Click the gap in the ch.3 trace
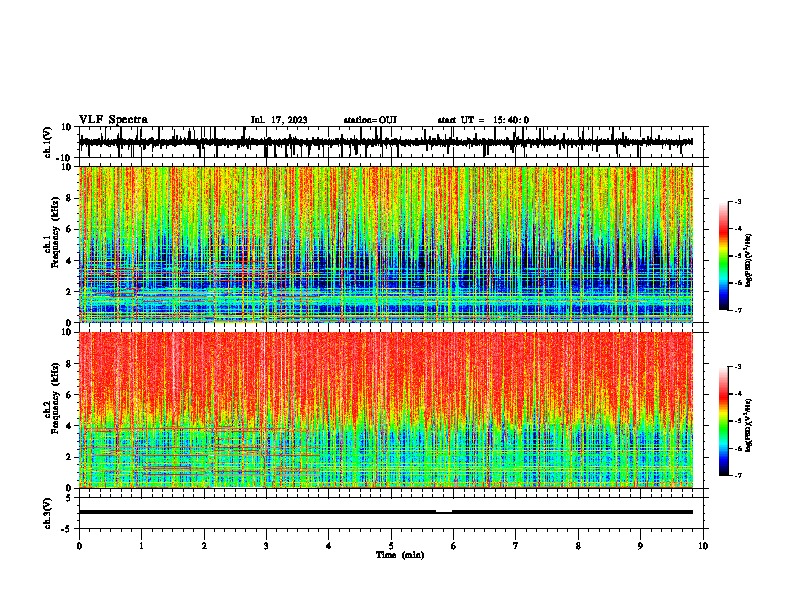Screen dimensions: 792x612 (444, 512)
